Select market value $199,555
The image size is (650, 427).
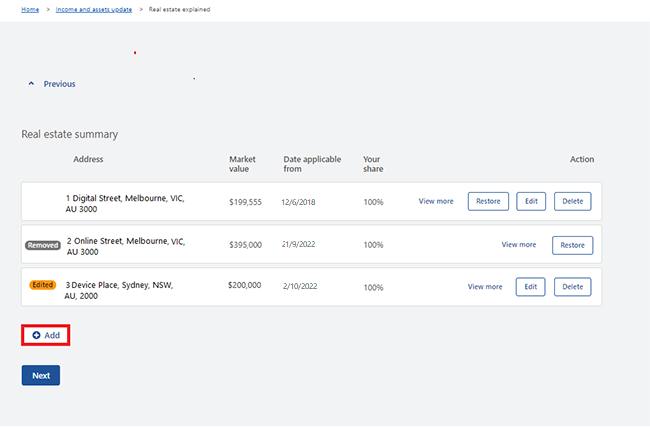coord(245,202)
